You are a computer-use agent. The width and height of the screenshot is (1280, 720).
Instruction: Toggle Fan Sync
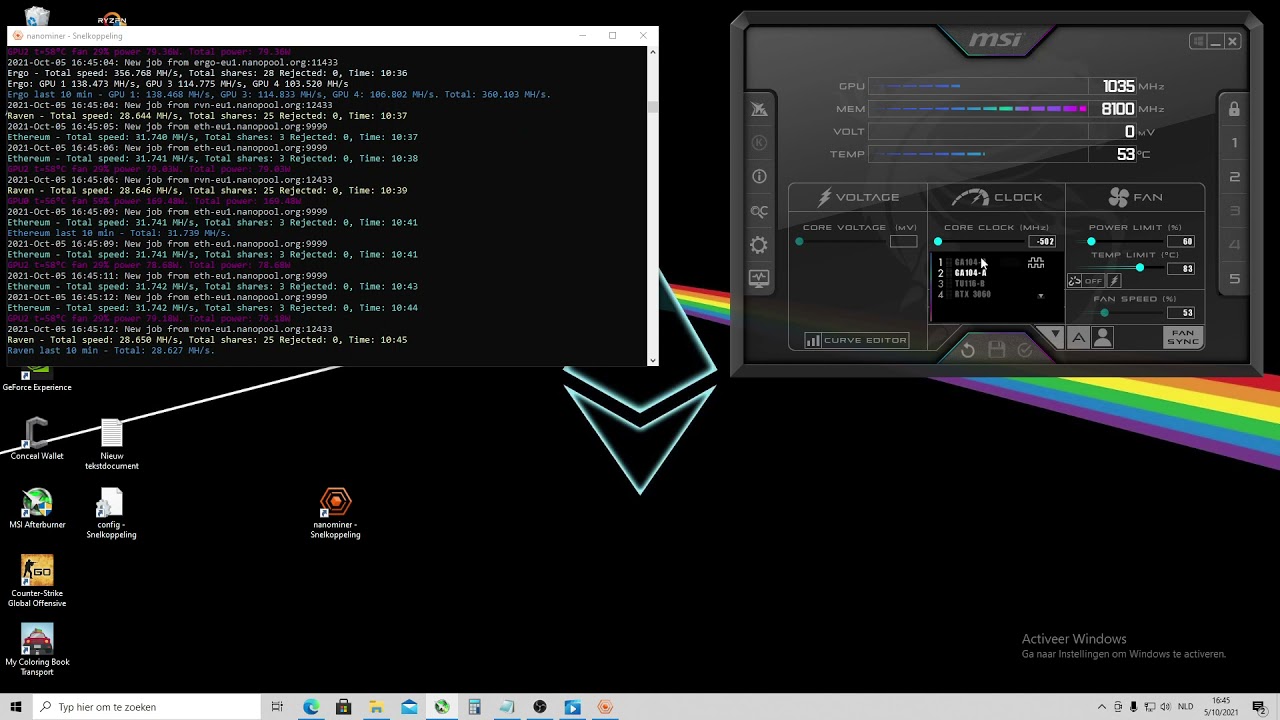point(1183,338)
